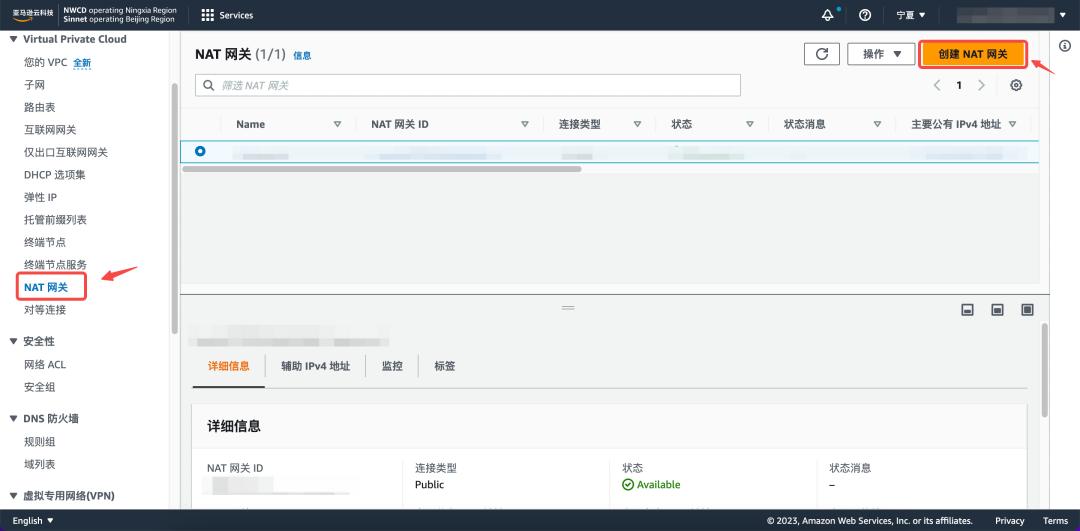
Task: Open the 操作 actions dropdown
Action: pos(881,54)
